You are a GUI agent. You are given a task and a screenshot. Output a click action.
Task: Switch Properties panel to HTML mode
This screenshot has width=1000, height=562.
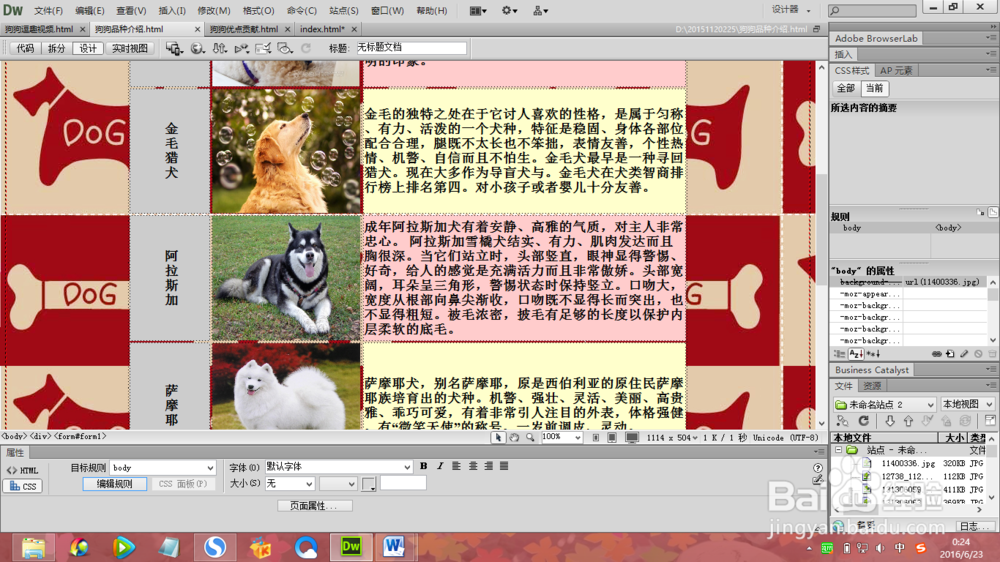point(23,471)
